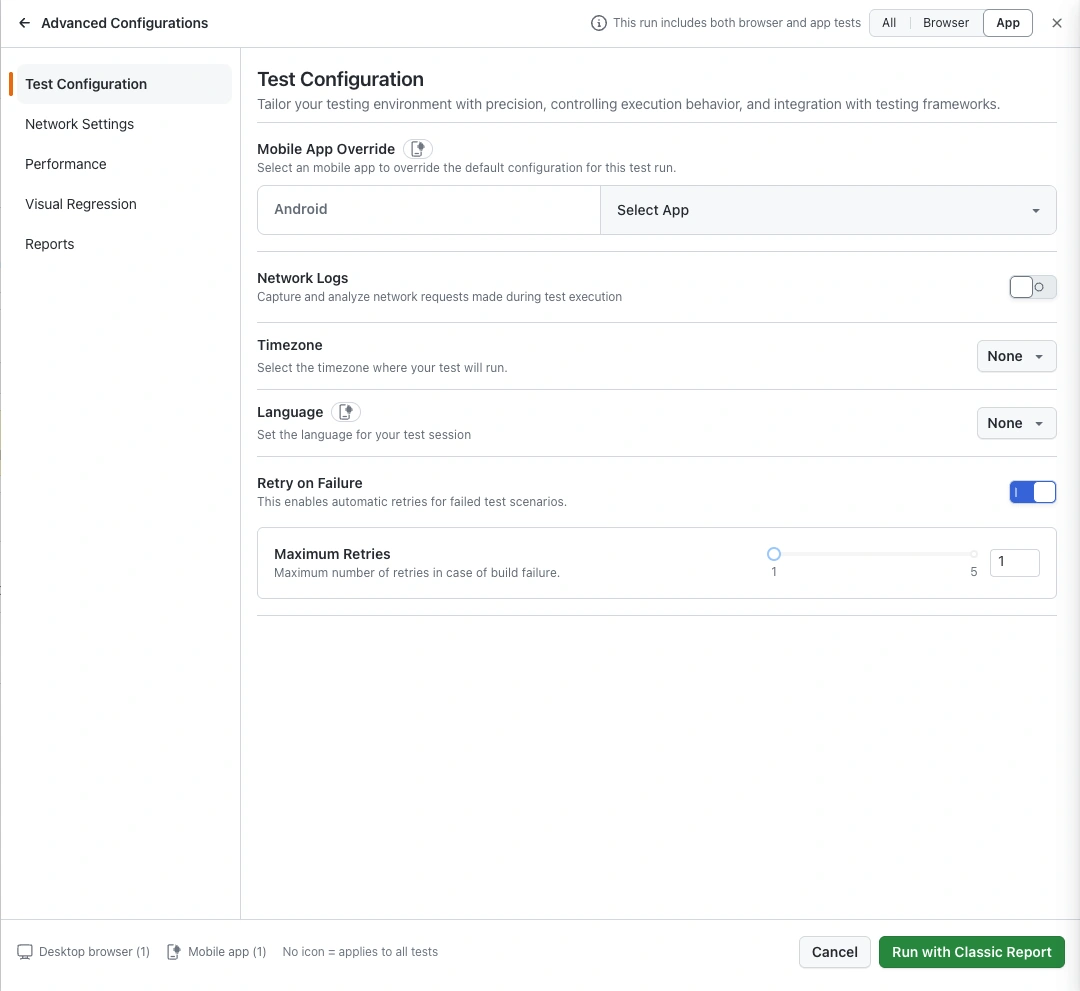Switch to the All filter tab
This screenshot has height=991, width=1080.
(889, 23)
